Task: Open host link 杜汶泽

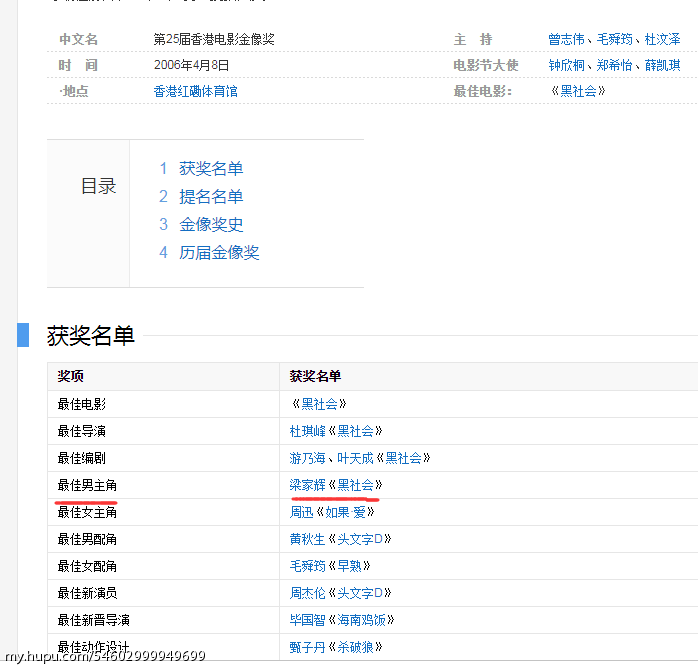Action: pos(662,39)
